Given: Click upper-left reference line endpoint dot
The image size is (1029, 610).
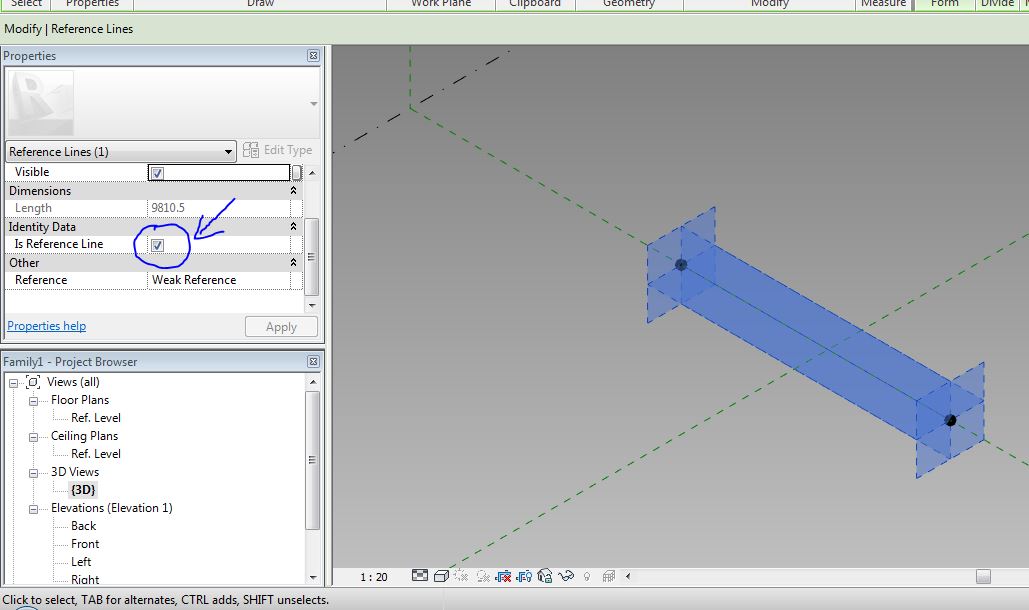Looking at the screenshot, I should click(681, 265).
